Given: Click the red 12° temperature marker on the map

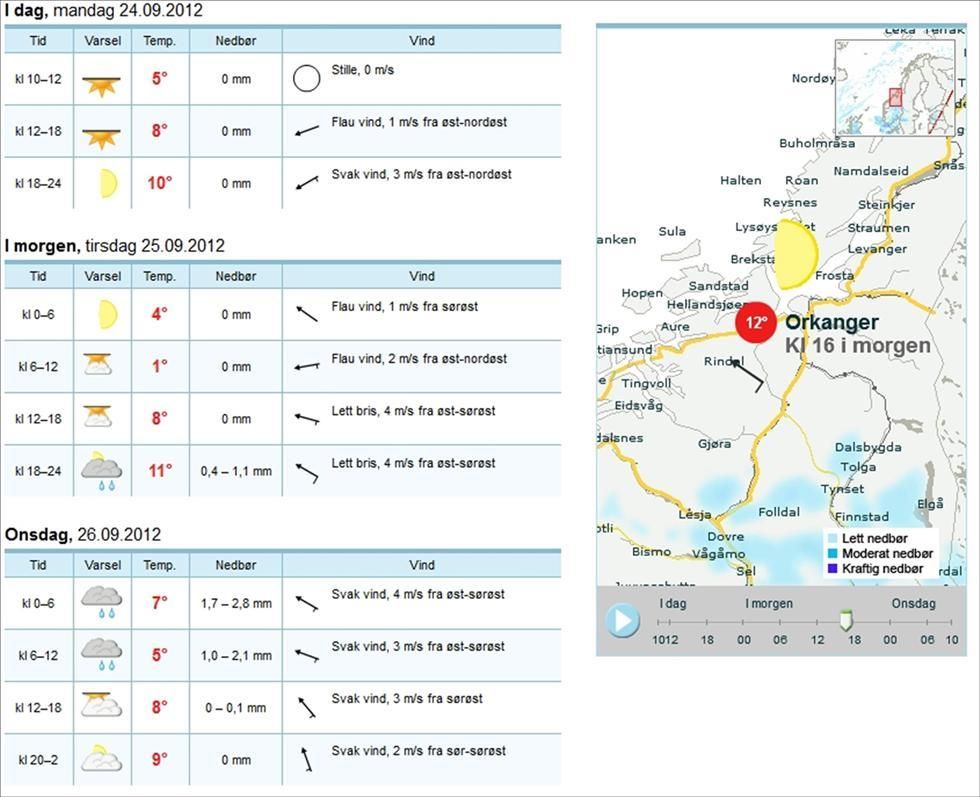Looking at the screenshot, I should pos(757,322).
